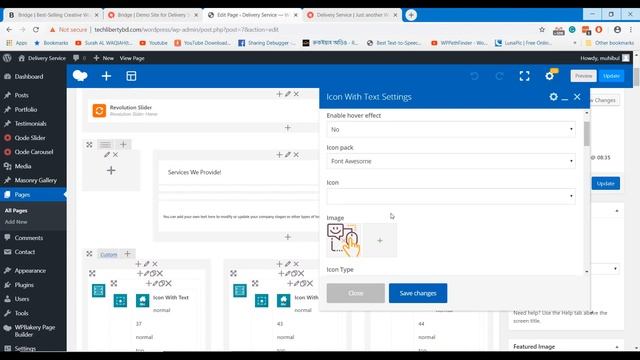Open the Icon pack Font Awesome dropdown
The image size is (640, 360).
(451, 161)
